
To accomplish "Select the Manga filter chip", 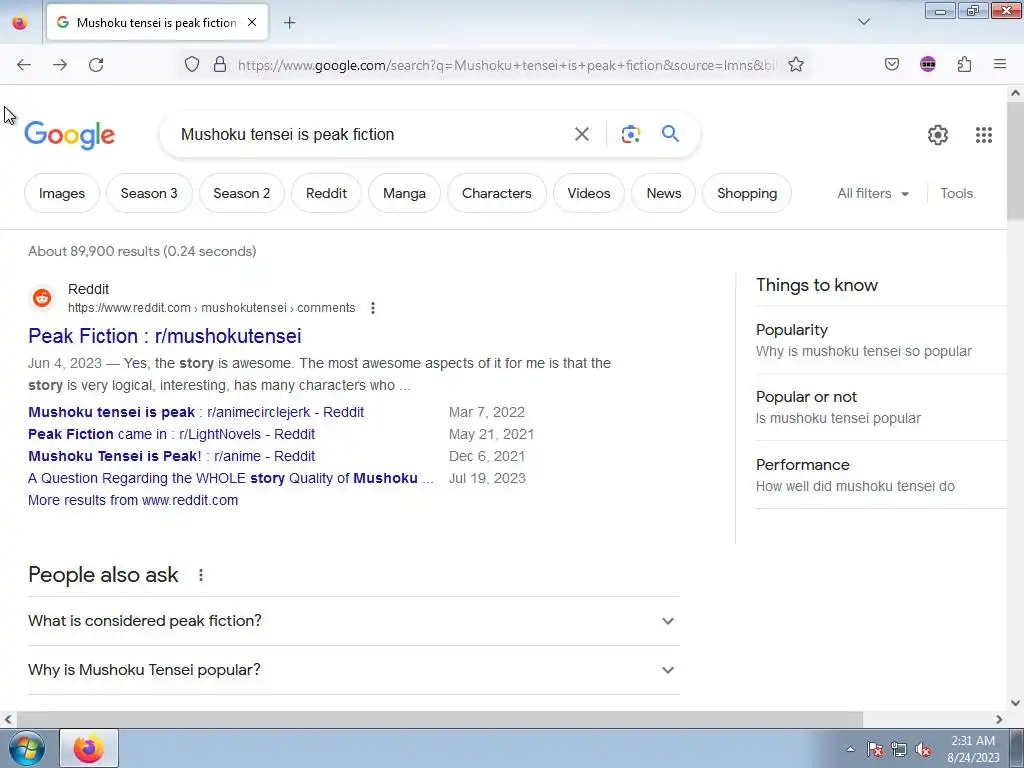I will [404, 193].
